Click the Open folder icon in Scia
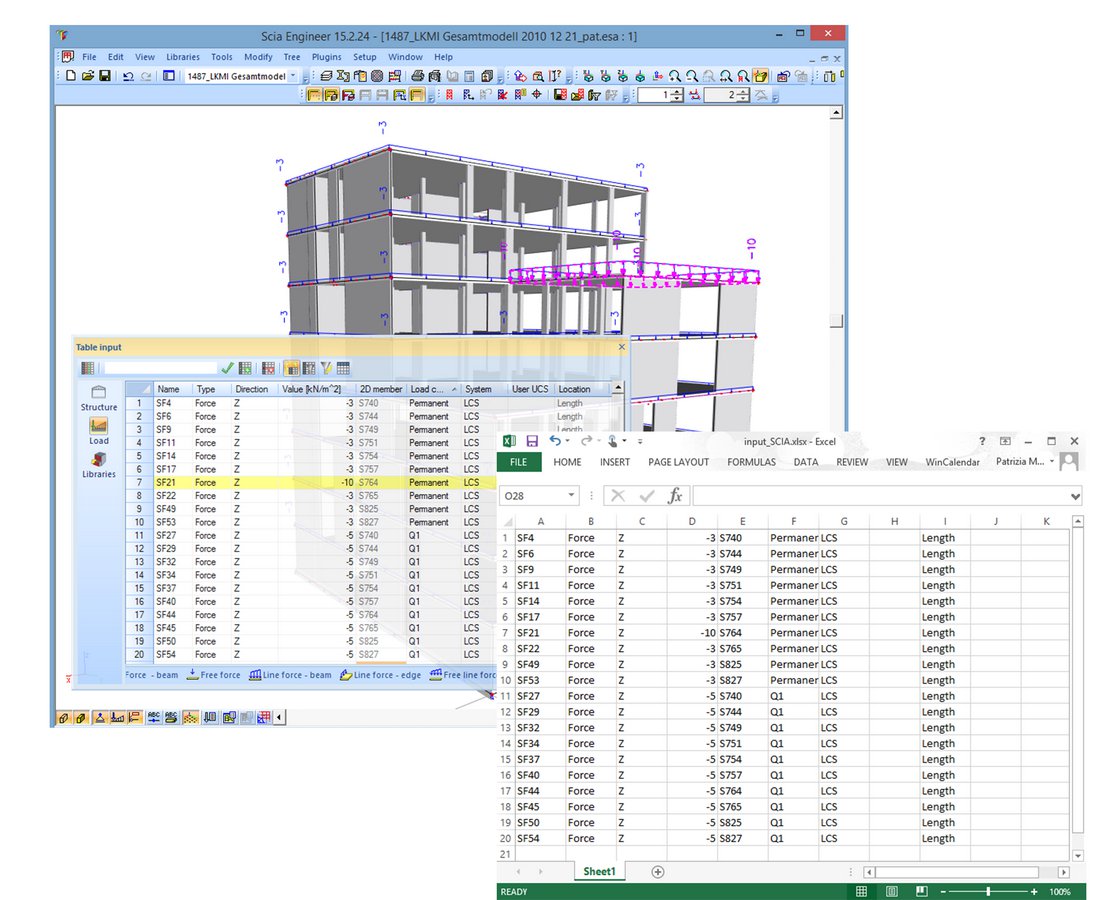 [87, 76]
